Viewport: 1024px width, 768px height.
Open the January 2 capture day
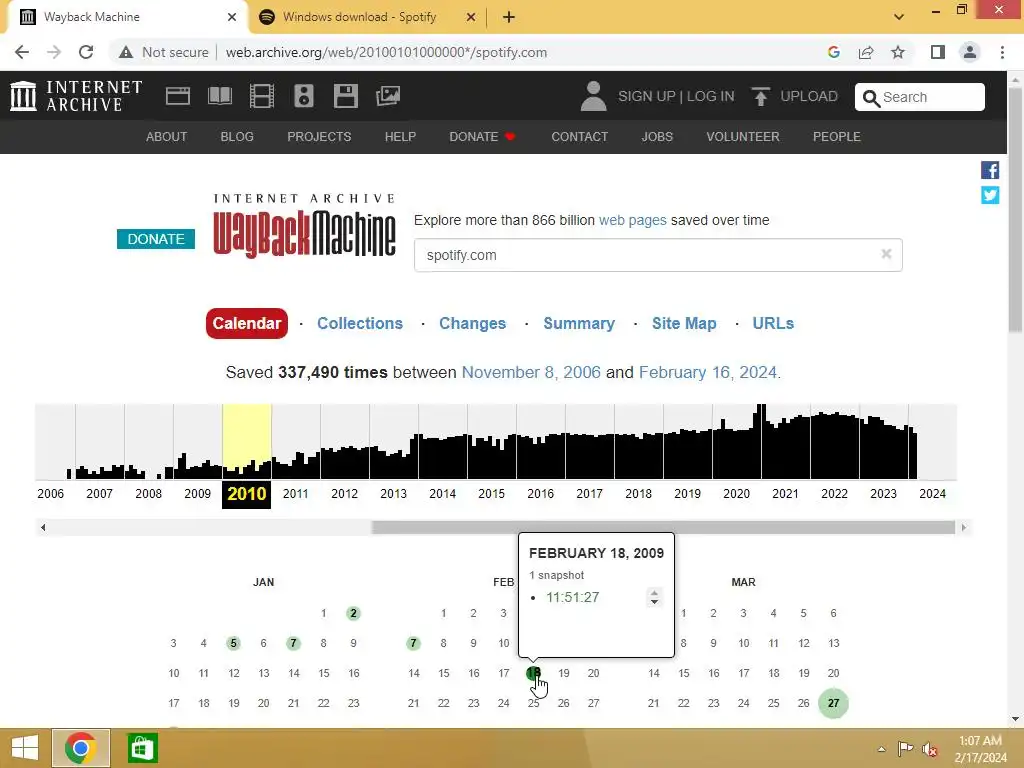(x=353, y=613)
